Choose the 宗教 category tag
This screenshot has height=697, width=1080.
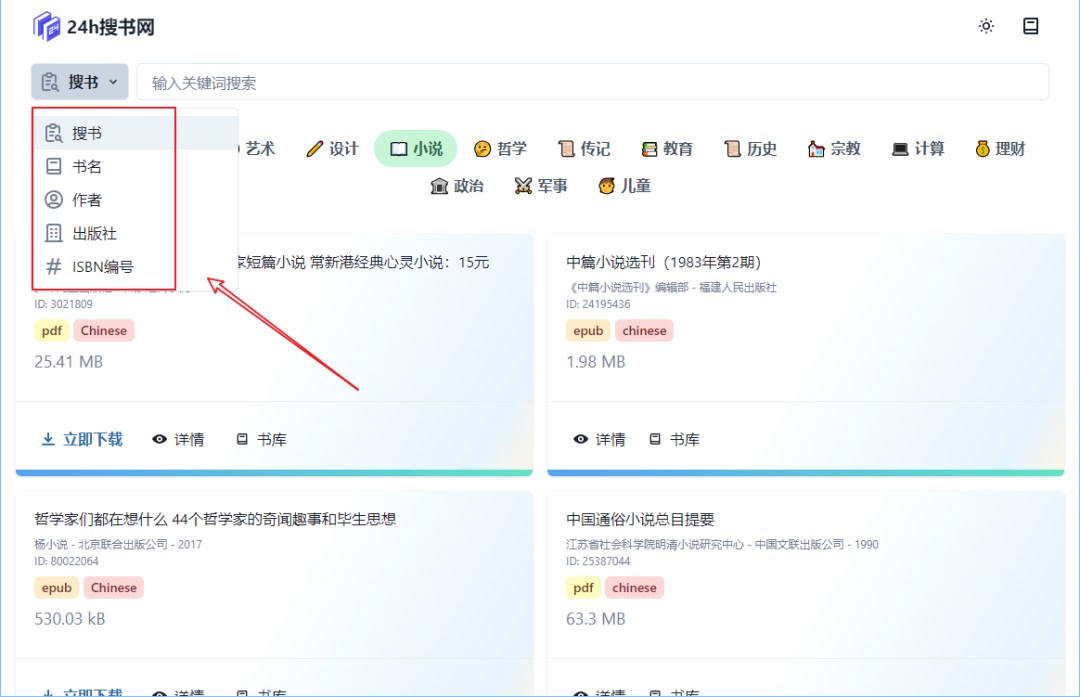(834, 148)
